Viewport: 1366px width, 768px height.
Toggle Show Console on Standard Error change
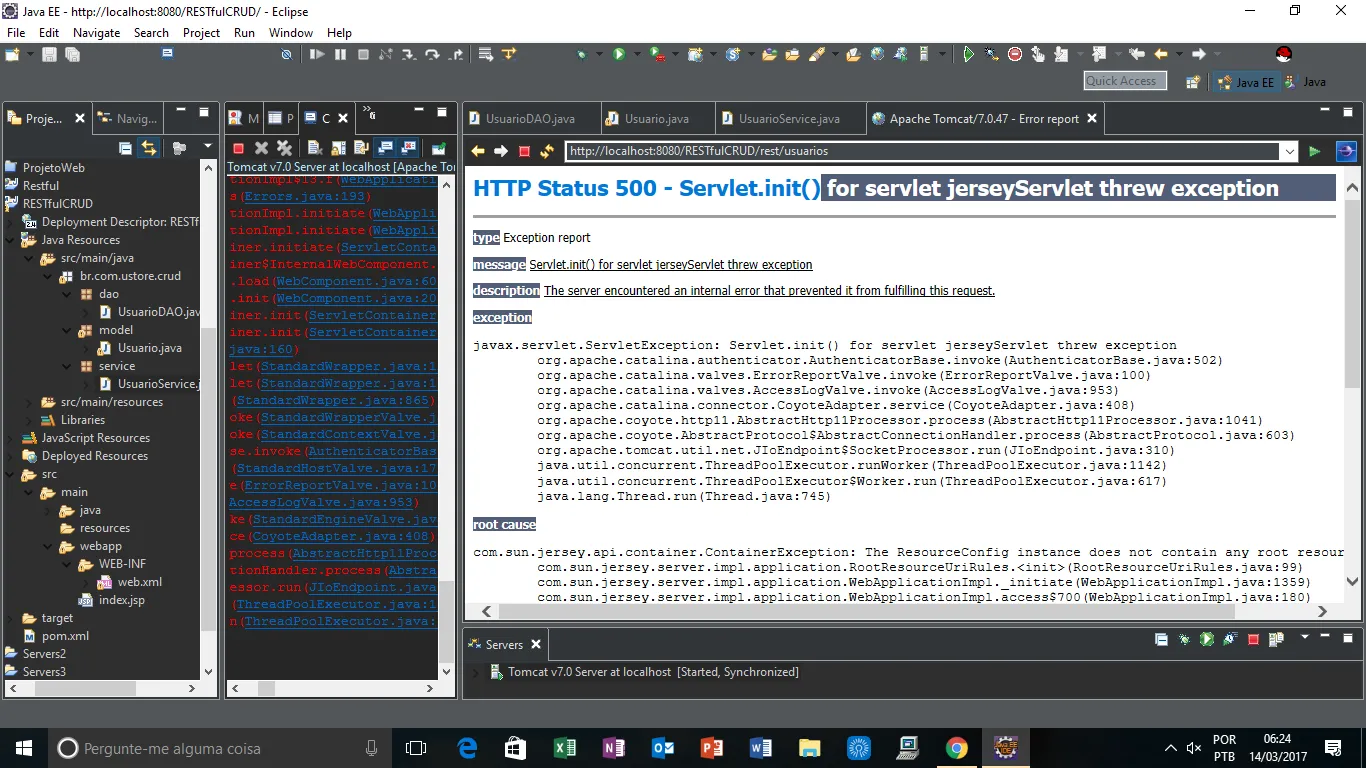click(x=408, y=148)
